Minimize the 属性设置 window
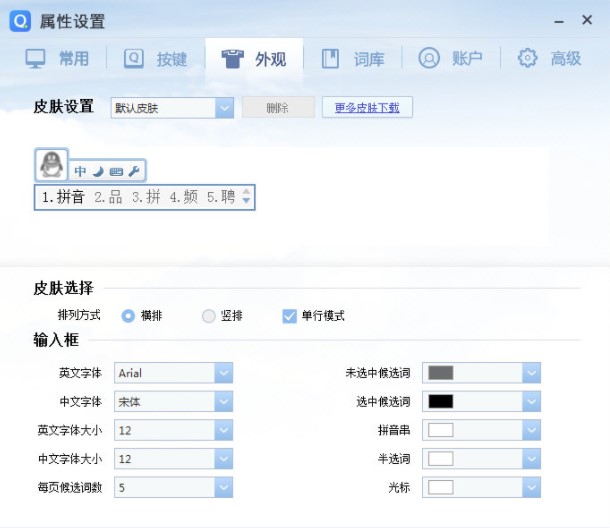Viewport: 610px width, 528px height. [x=559, y=21]
